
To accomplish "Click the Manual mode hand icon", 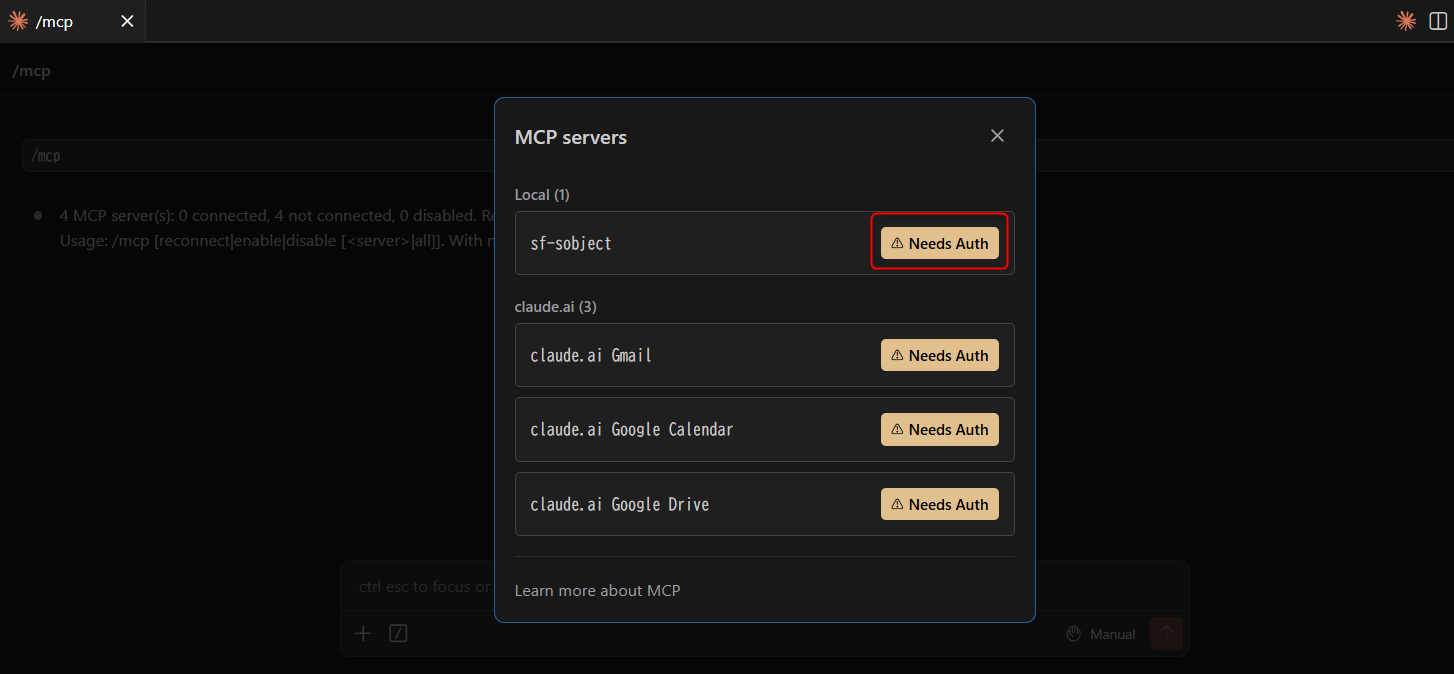I will coord(1075,633).
